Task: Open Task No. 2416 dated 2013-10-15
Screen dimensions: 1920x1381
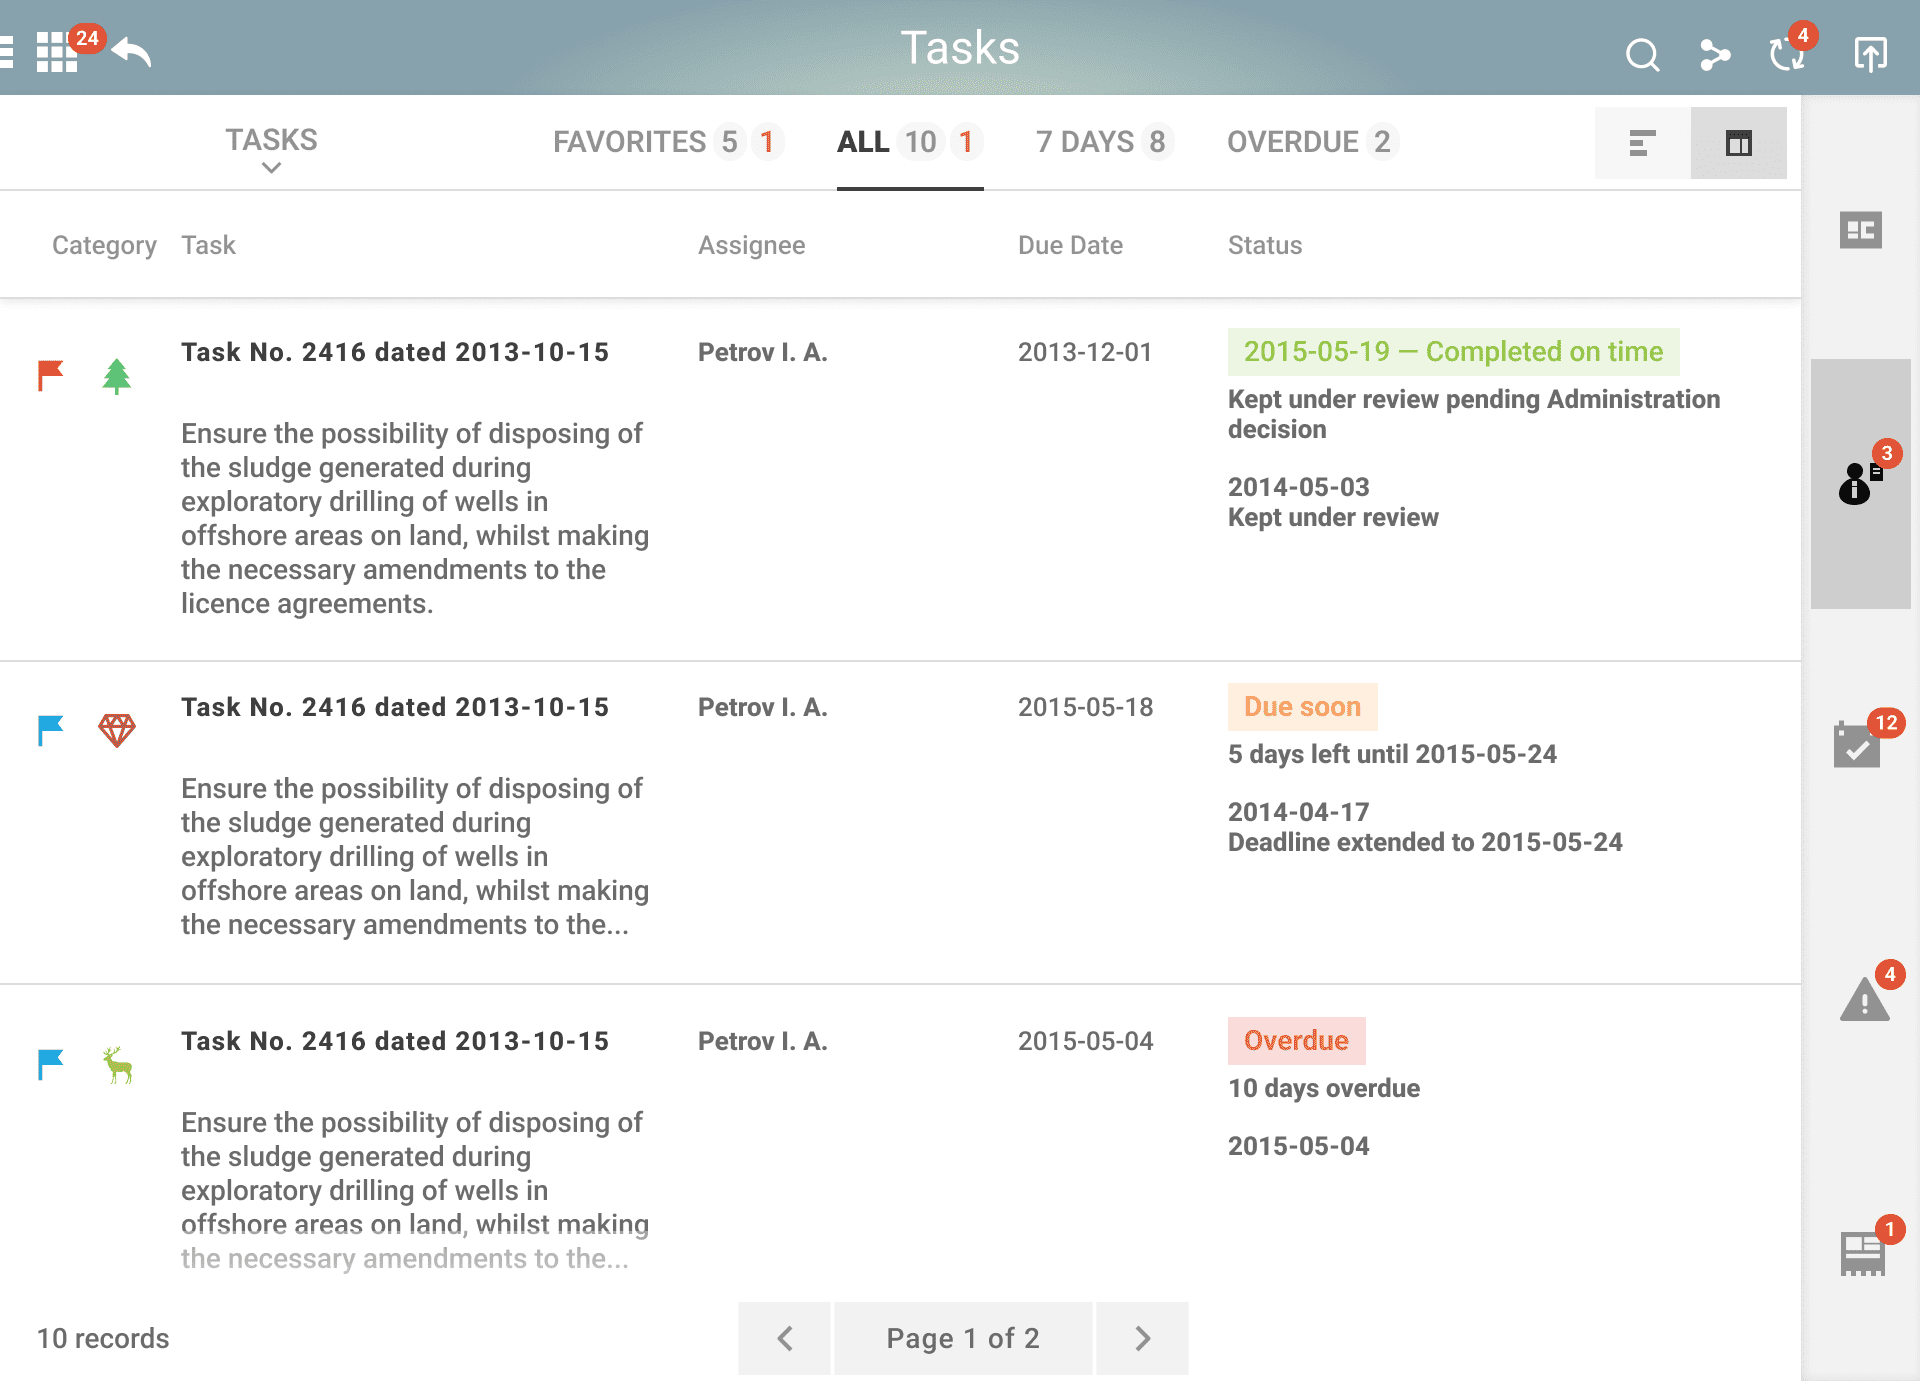Action: coord(395,352)
